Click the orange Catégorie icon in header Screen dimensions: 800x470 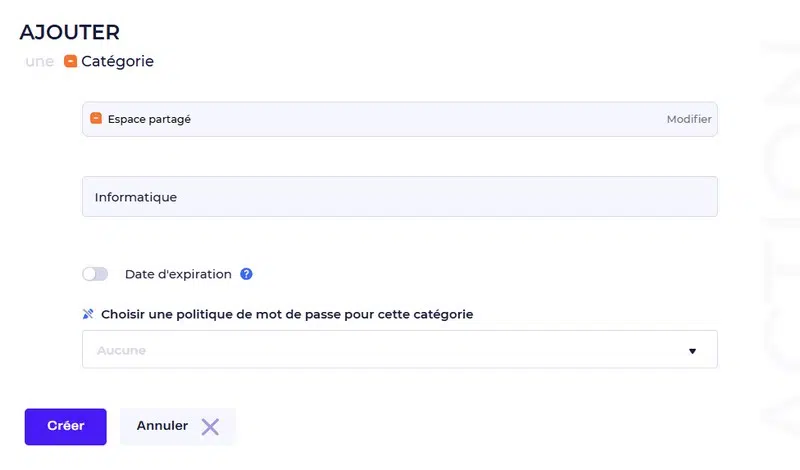pos(70,61)
